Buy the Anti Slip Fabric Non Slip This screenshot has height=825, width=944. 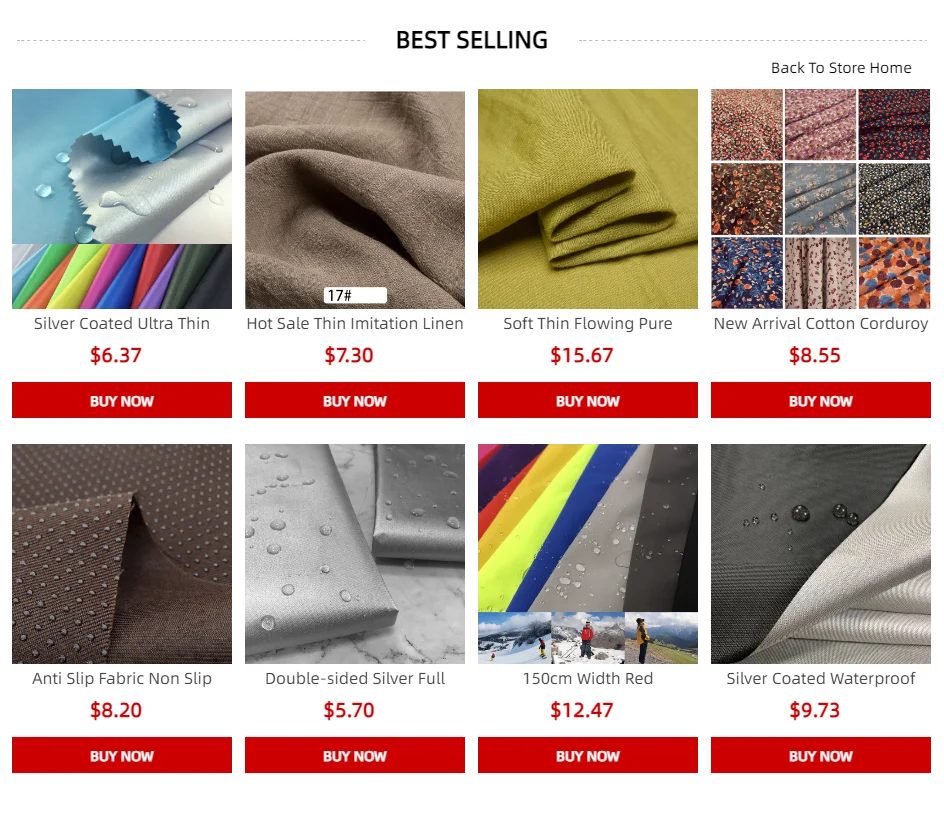[x=122, y=755]
